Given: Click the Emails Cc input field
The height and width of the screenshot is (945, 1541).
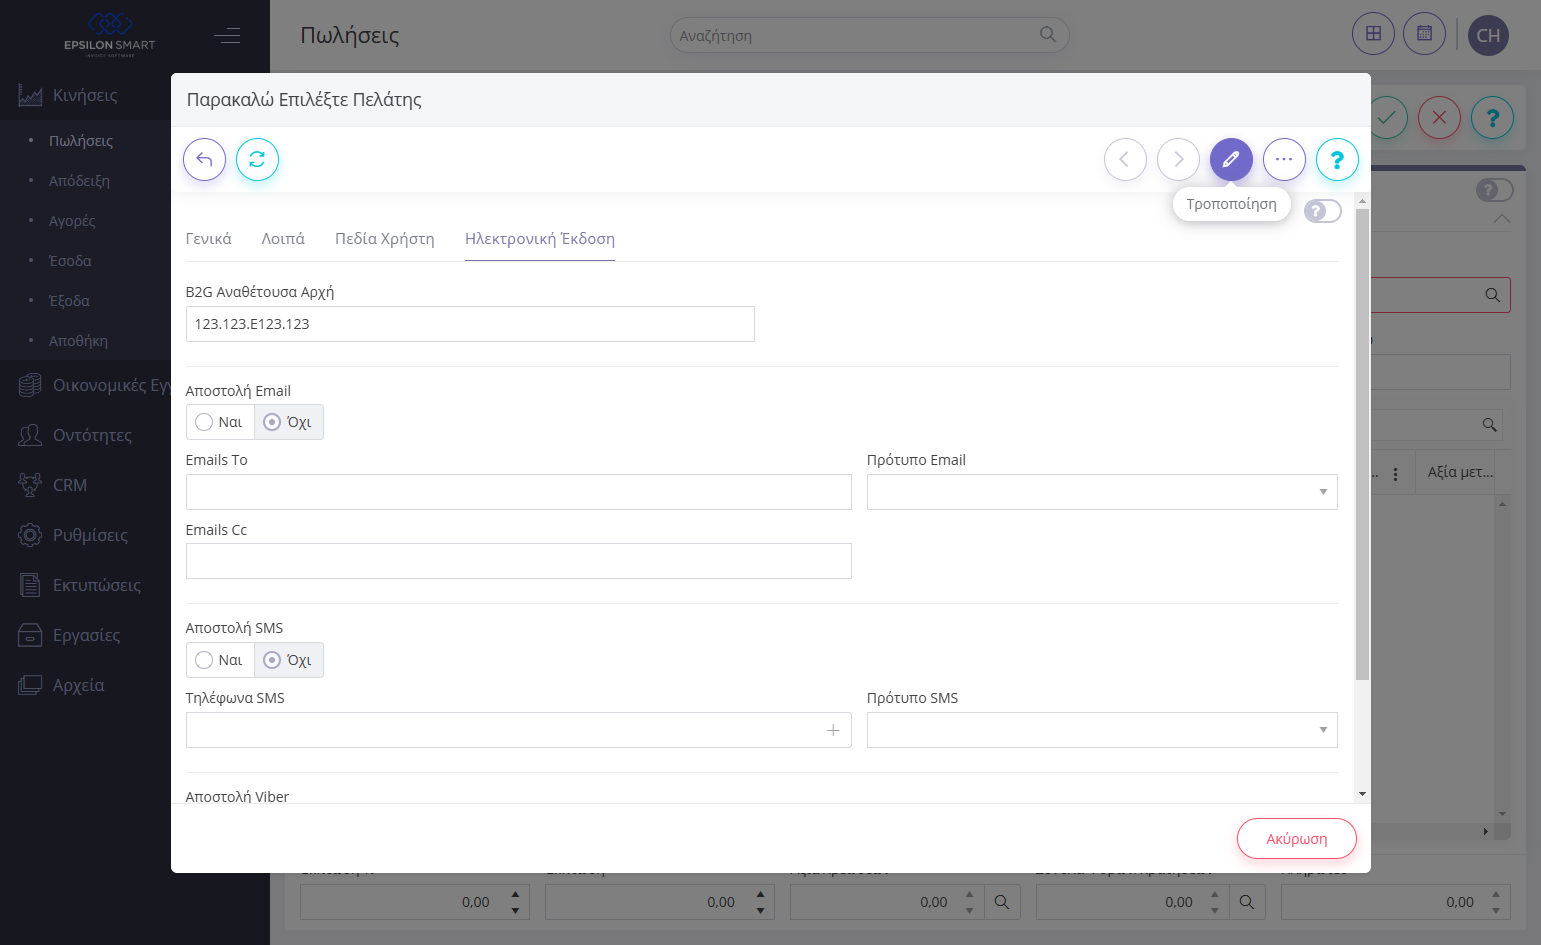Looking at the screenshot, I should (x=519, y=561).
